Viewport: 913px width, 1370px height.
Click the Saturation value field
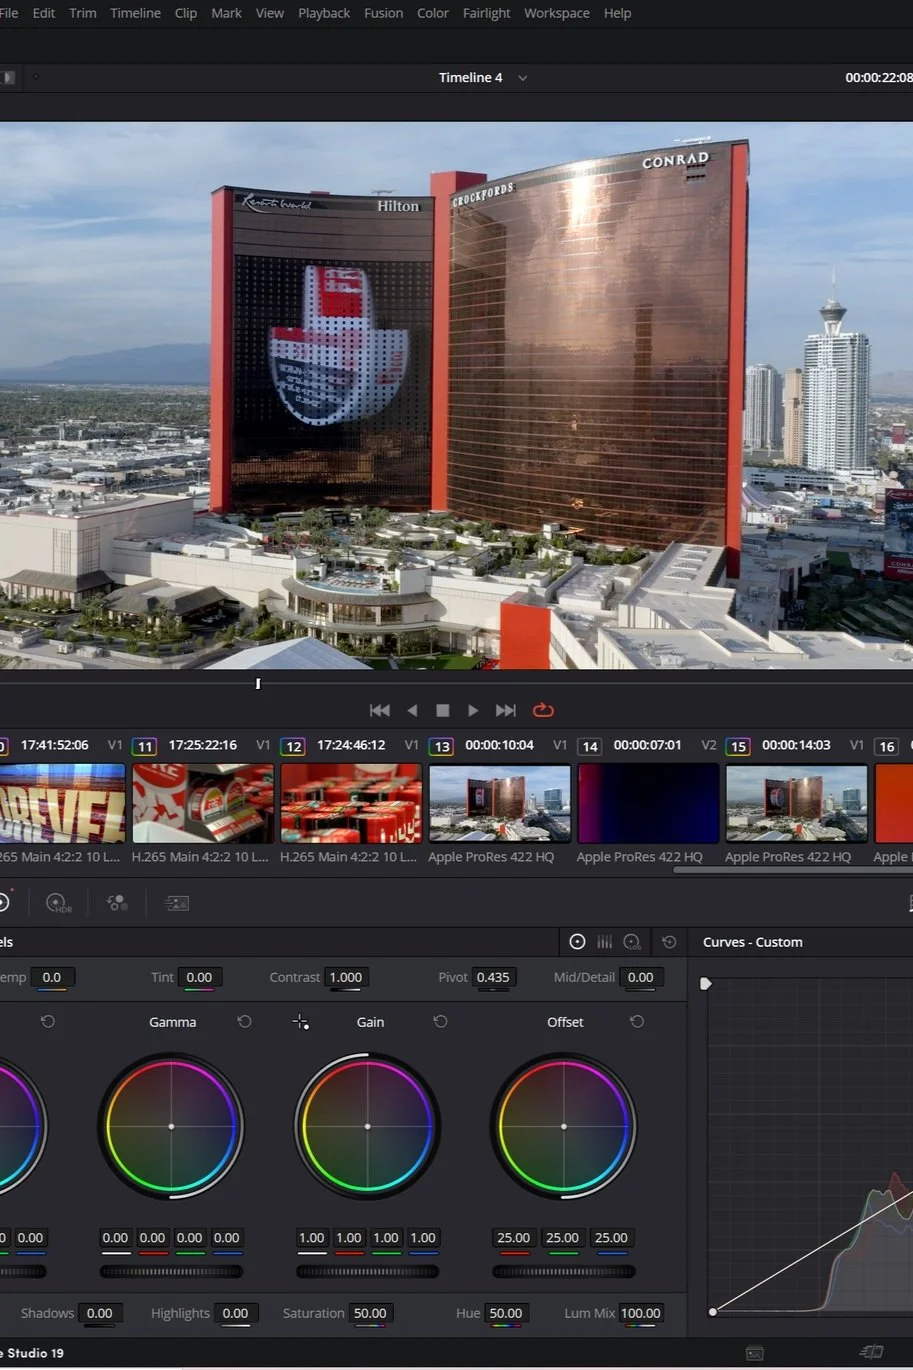coord(370,1313)
